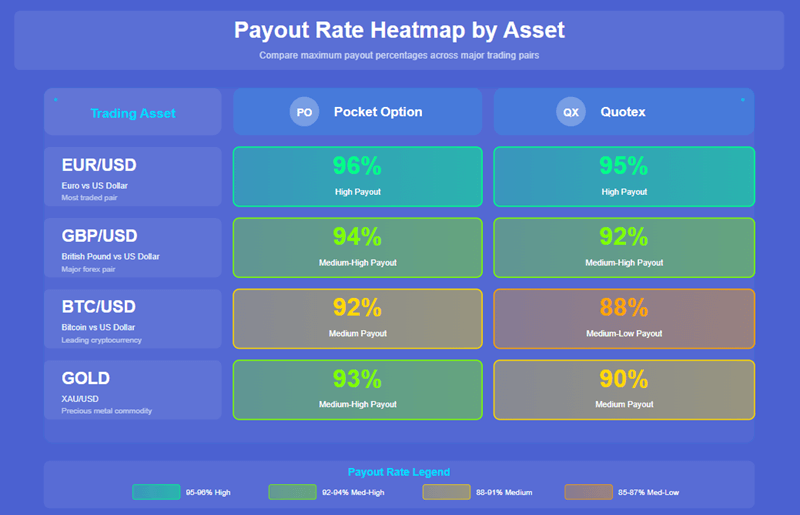Click the 'Precious metal commodity' note
The height and width of the screenshot is (515, 800).
(x=107, y=411)
